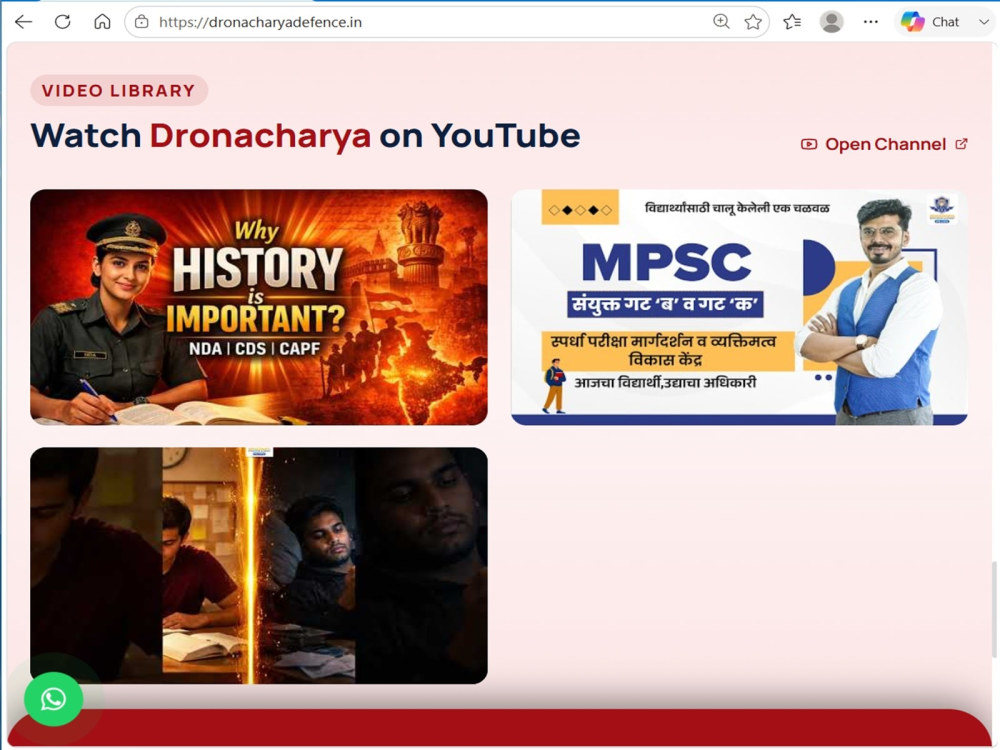The height and width of the screenshot is (750, 1000).
Task: Reload the page with the refresh icon
Action: tap(62, 22)
